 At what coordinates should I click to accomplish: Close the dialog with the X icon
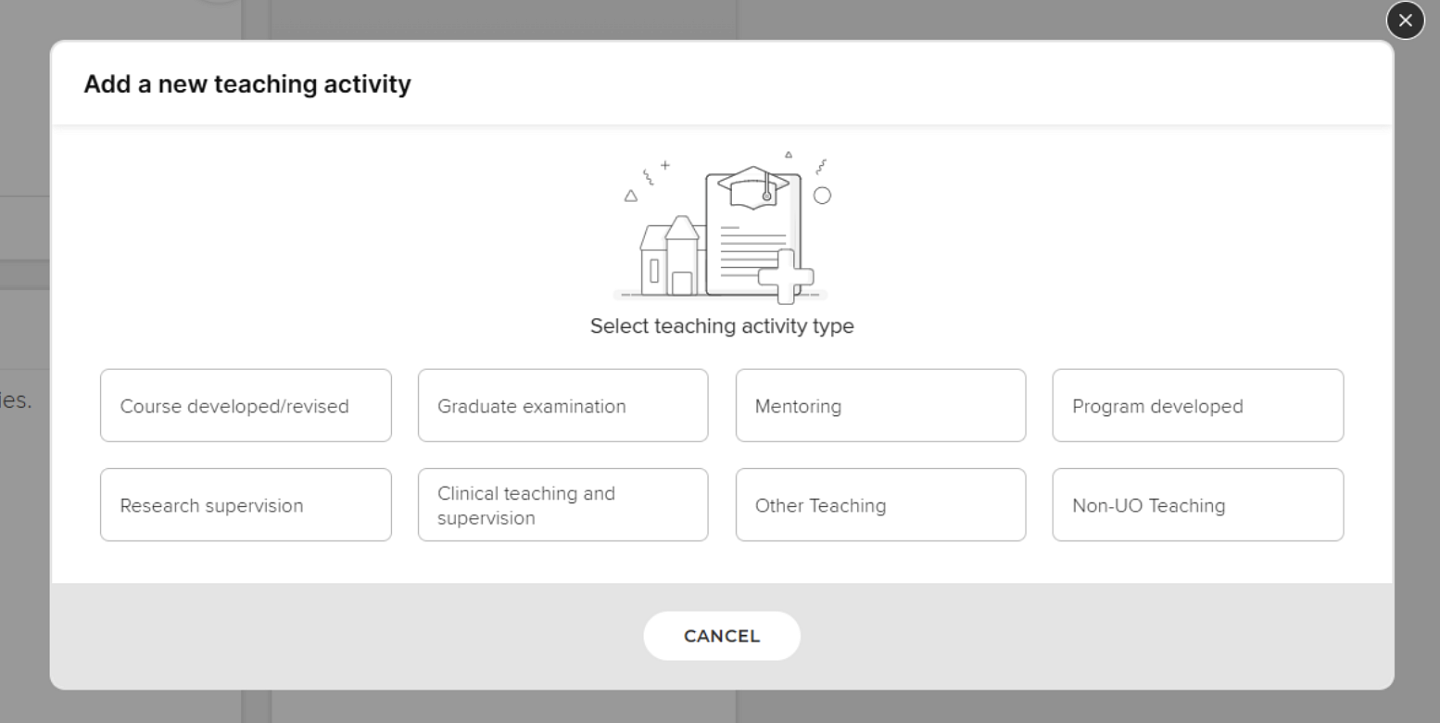pyautogui.click(x=1405, y=20)
